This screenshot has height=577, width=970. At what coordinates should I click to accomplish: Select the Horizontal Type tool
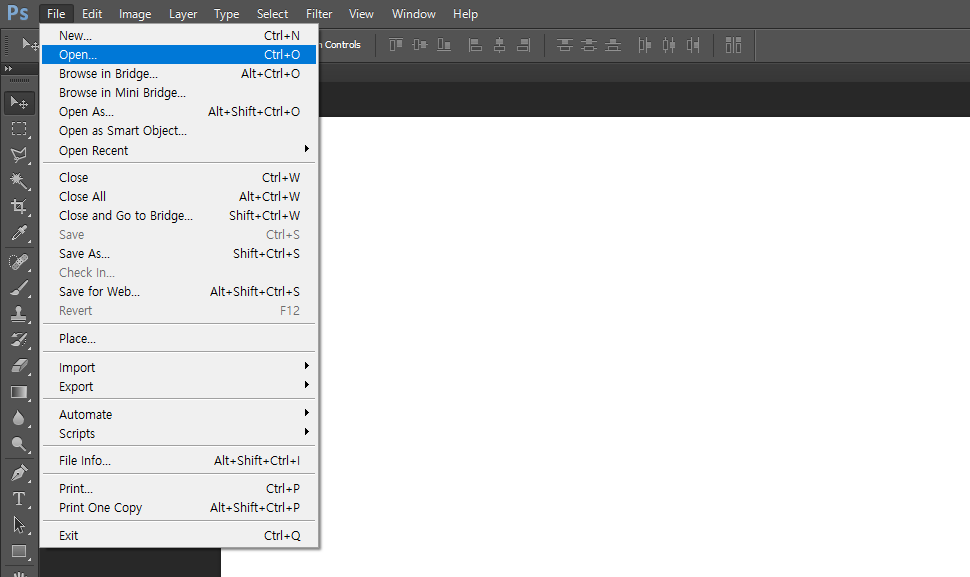[19, 499]
